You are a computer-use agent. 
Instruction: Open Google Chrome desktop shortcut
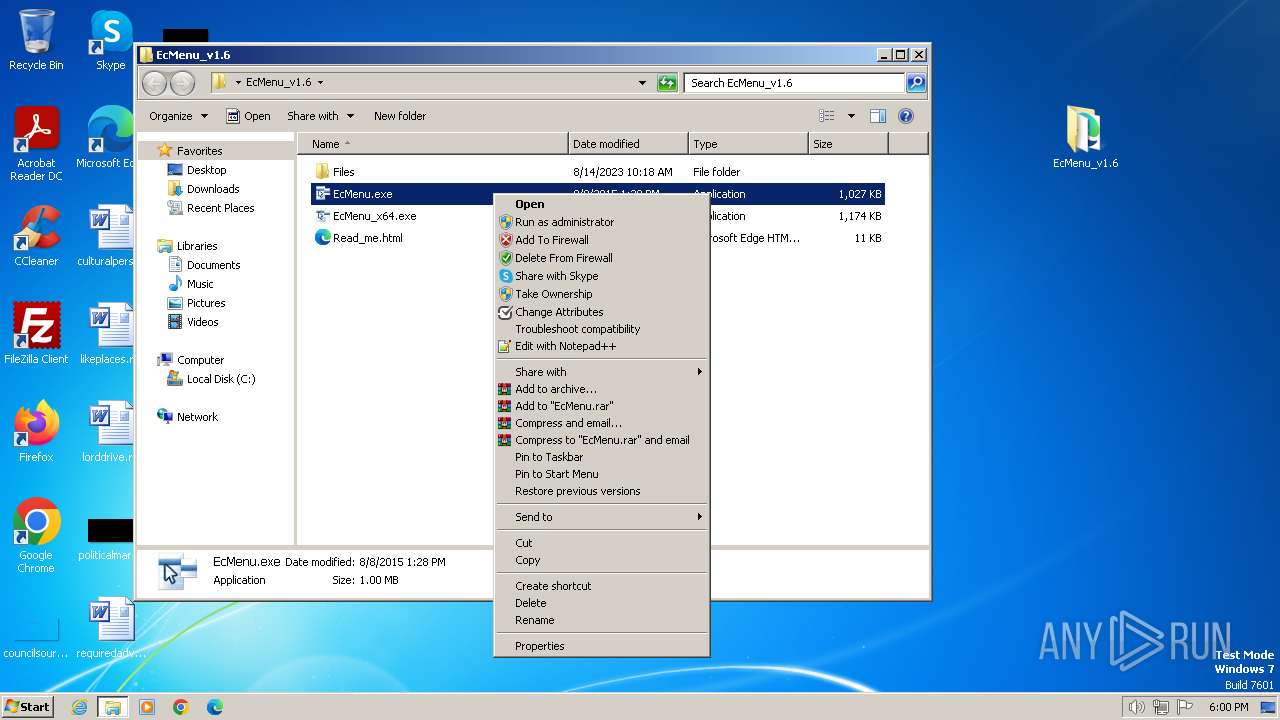pyautogui.click(x=36, y=536)
